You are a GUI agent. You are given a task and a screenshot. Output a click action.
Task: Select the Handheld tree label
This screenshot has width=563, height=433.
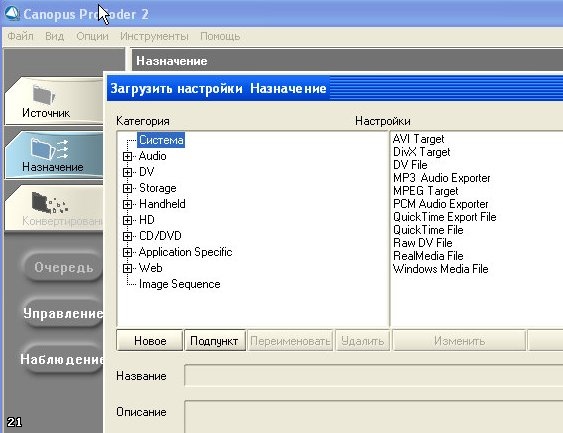point(162,204)
